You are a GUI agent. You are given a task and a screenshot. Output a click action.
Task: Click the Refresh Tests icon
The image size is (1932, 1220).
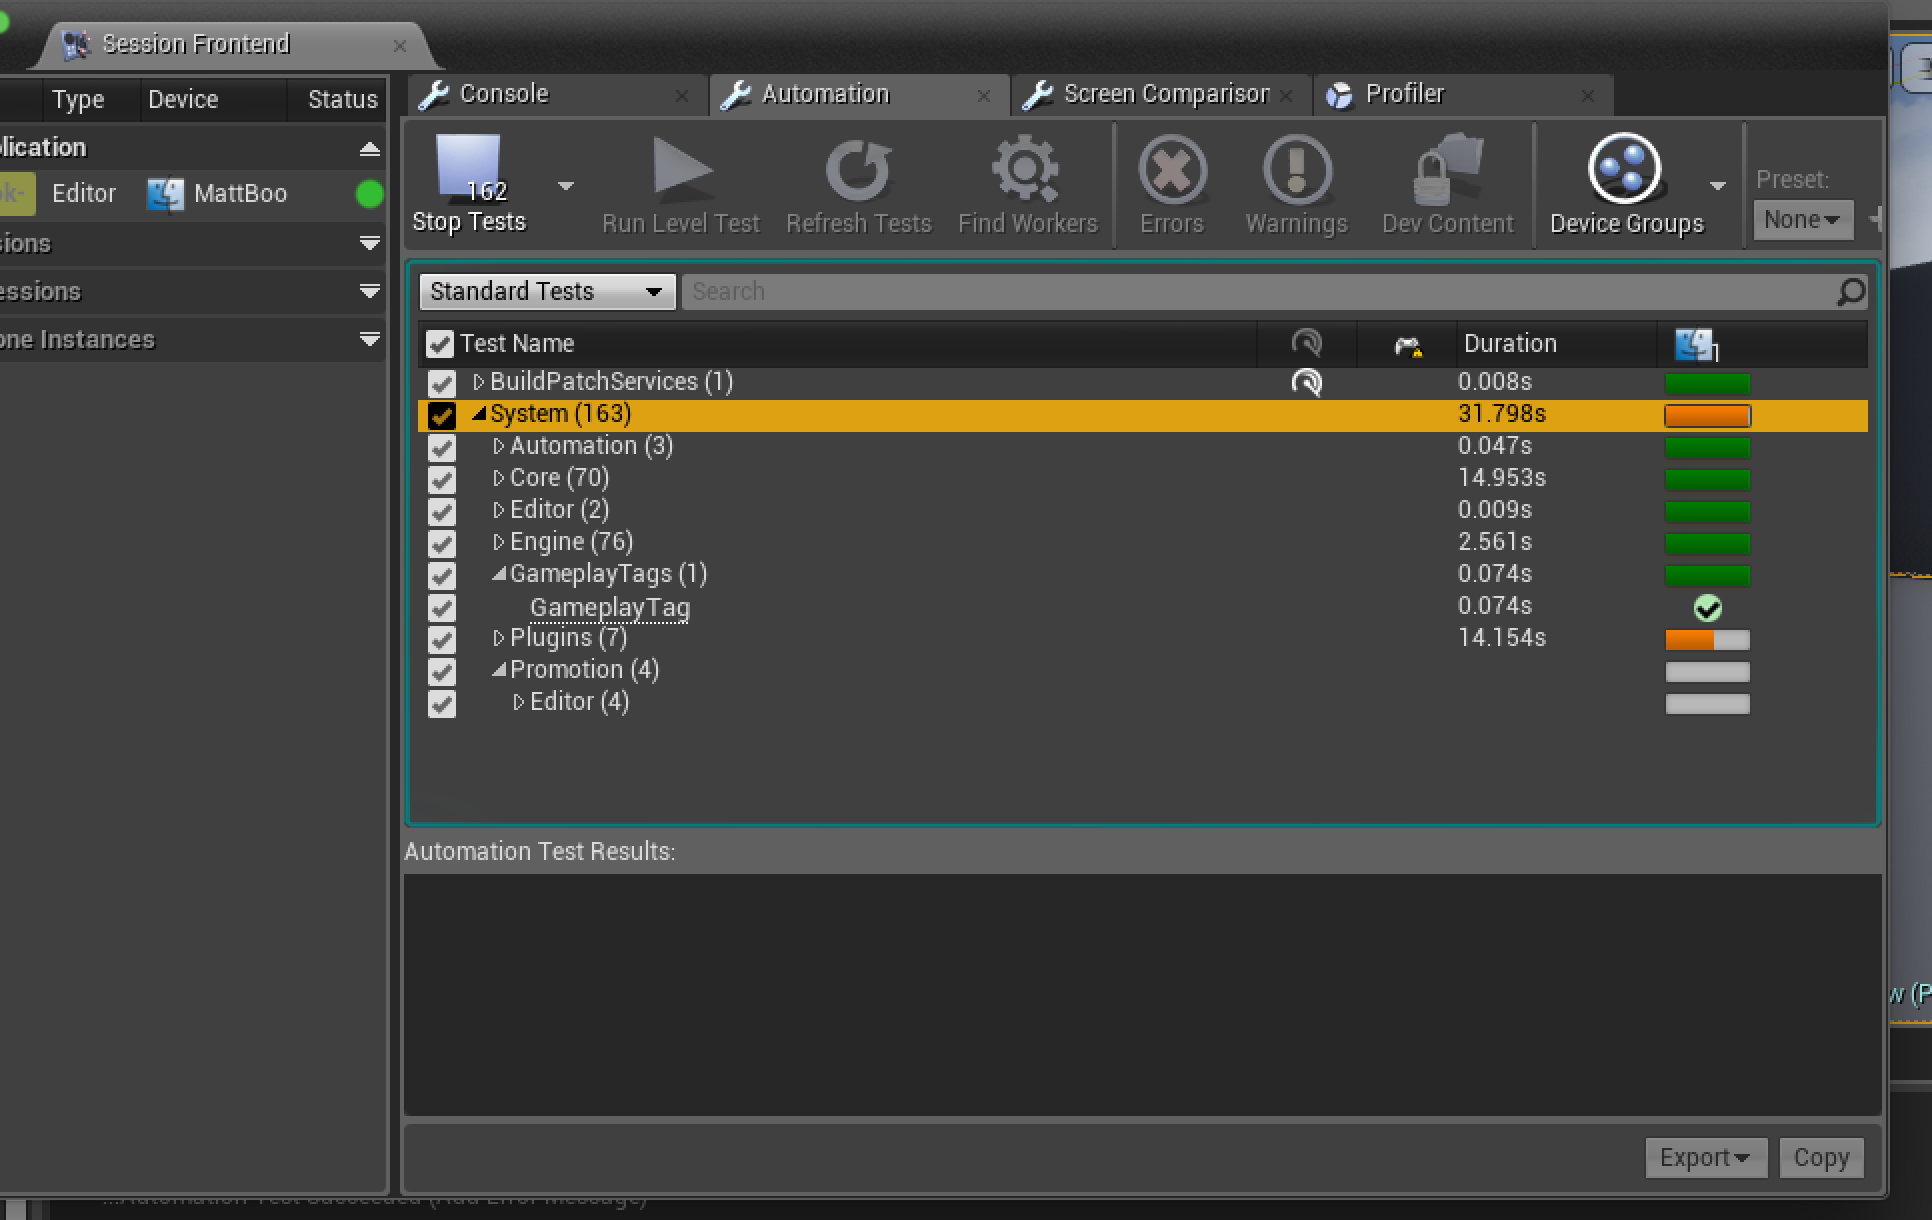[x=858, y=169]
